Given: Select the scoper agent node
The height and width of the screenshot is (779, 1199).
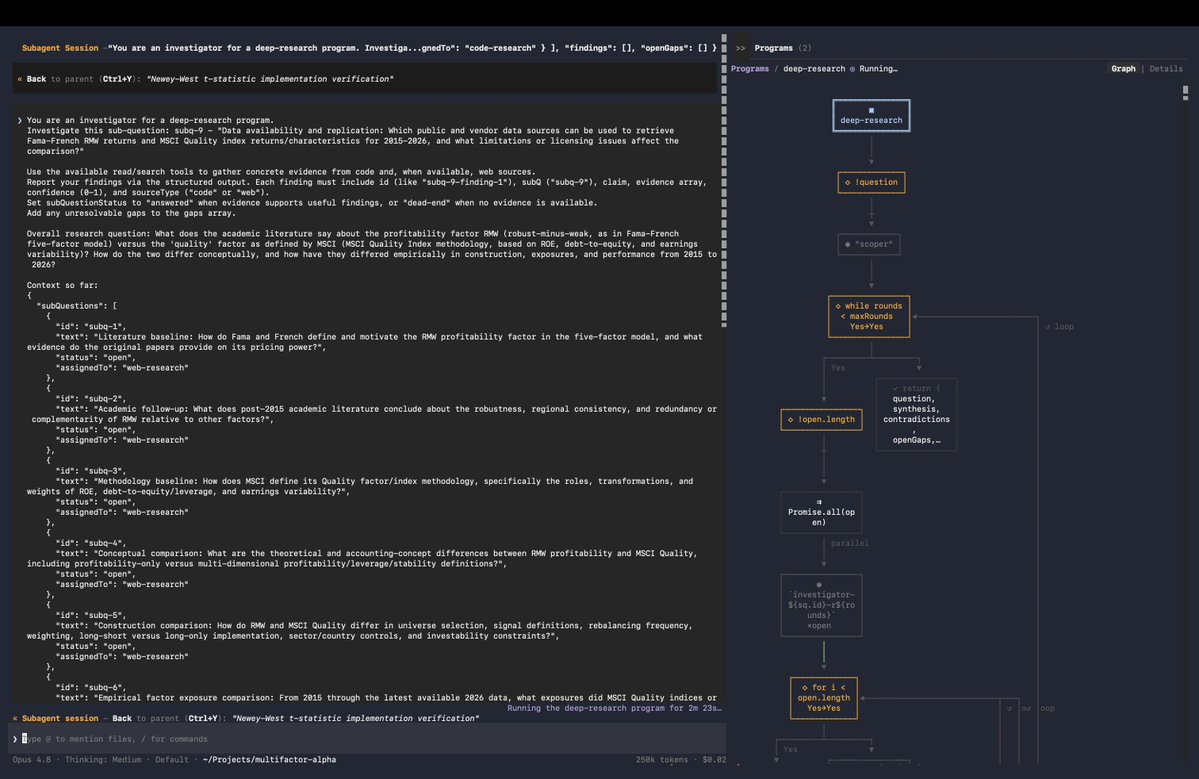Looking at the screenshot, I should point(869,244).
